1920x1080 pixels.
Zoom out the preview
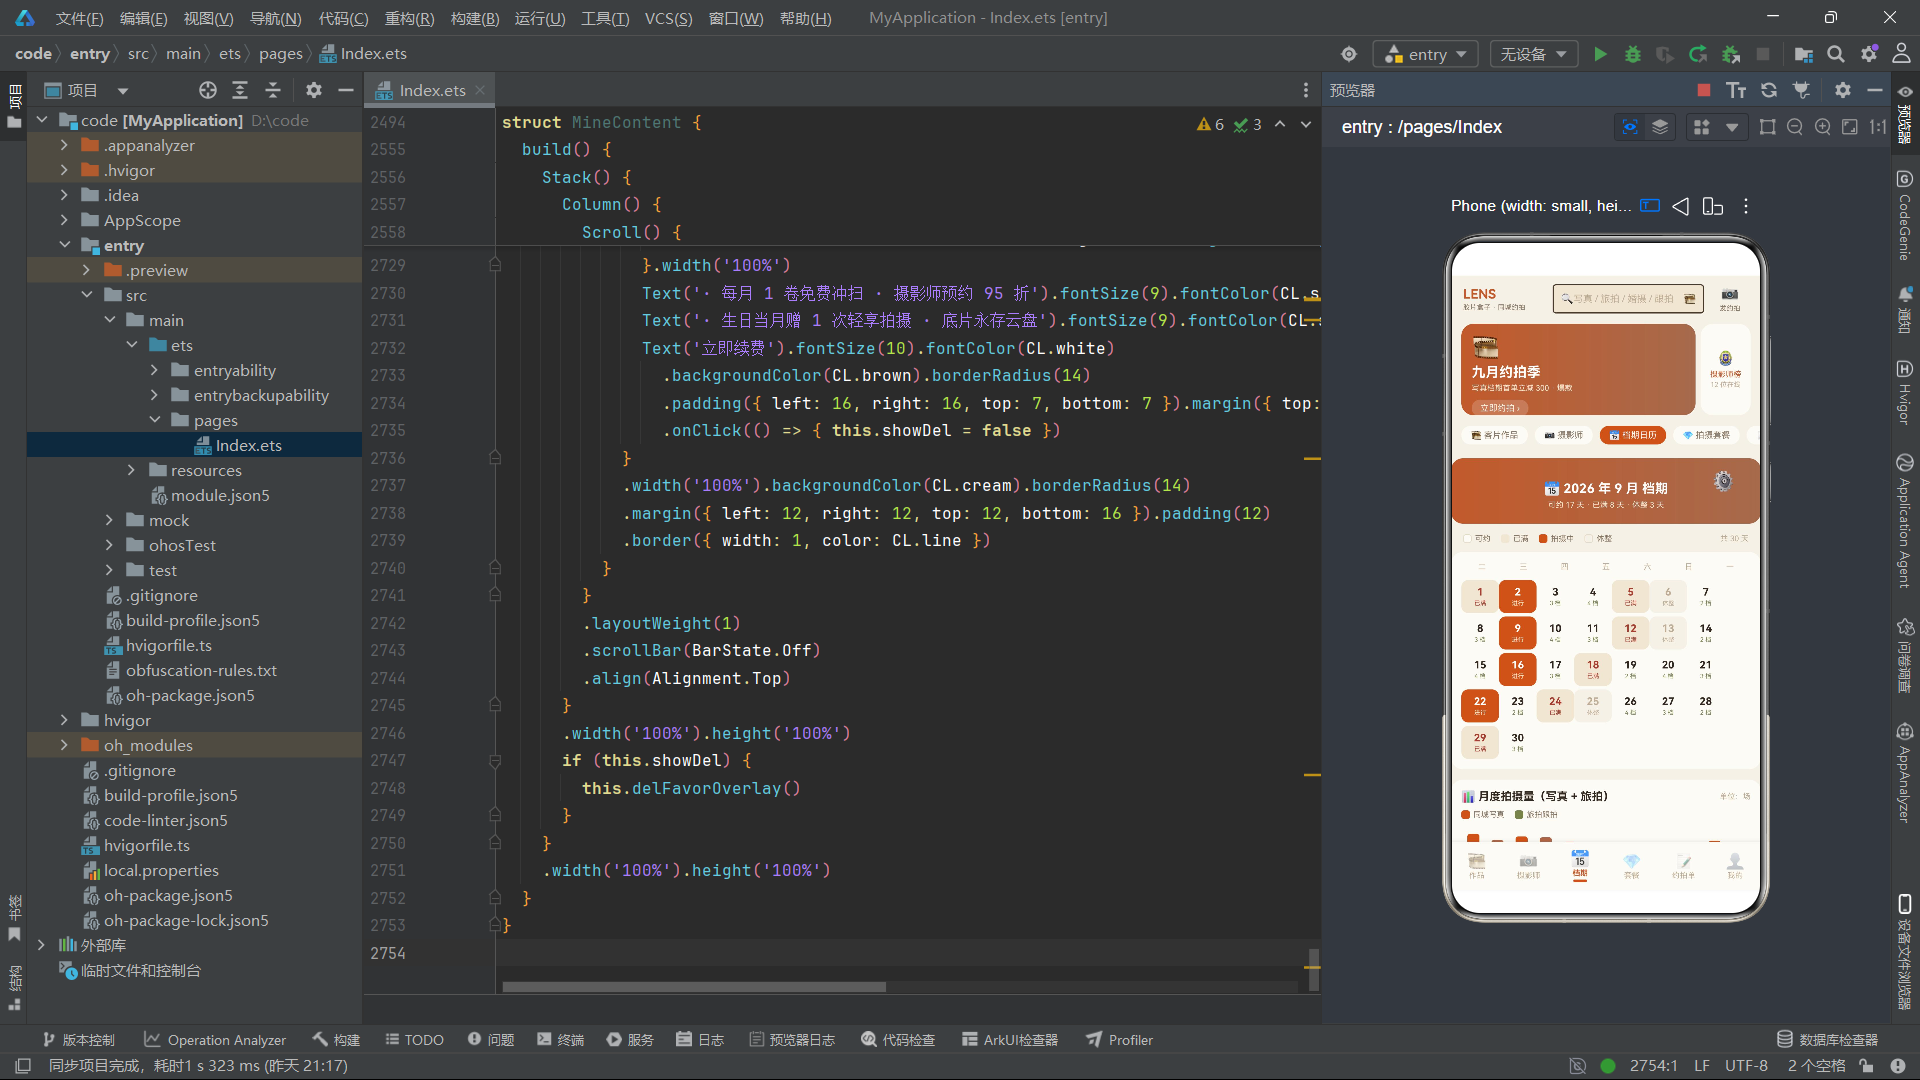pyautogui.click(x=1795, y=127)
